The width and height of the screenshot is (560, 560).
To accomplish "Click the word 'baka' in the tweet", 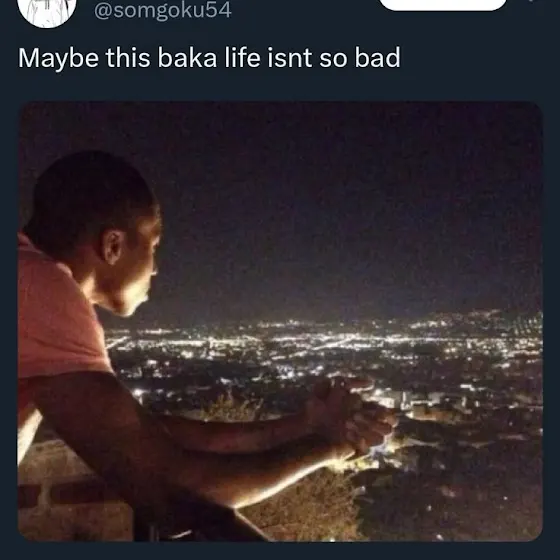I will (x=188, y=58).
